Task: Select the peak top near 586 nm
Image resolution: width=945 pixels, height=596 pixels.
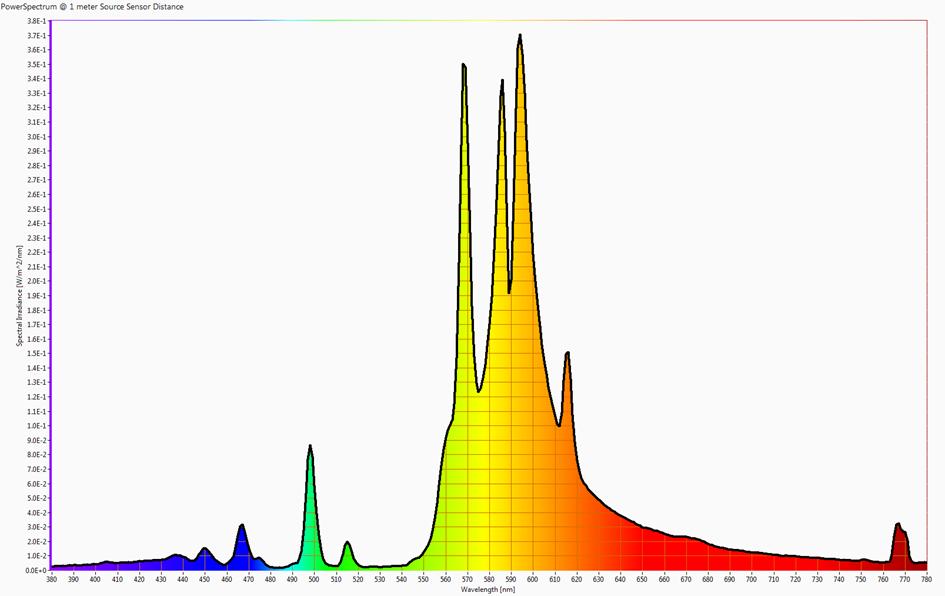Action: [502, 82]
